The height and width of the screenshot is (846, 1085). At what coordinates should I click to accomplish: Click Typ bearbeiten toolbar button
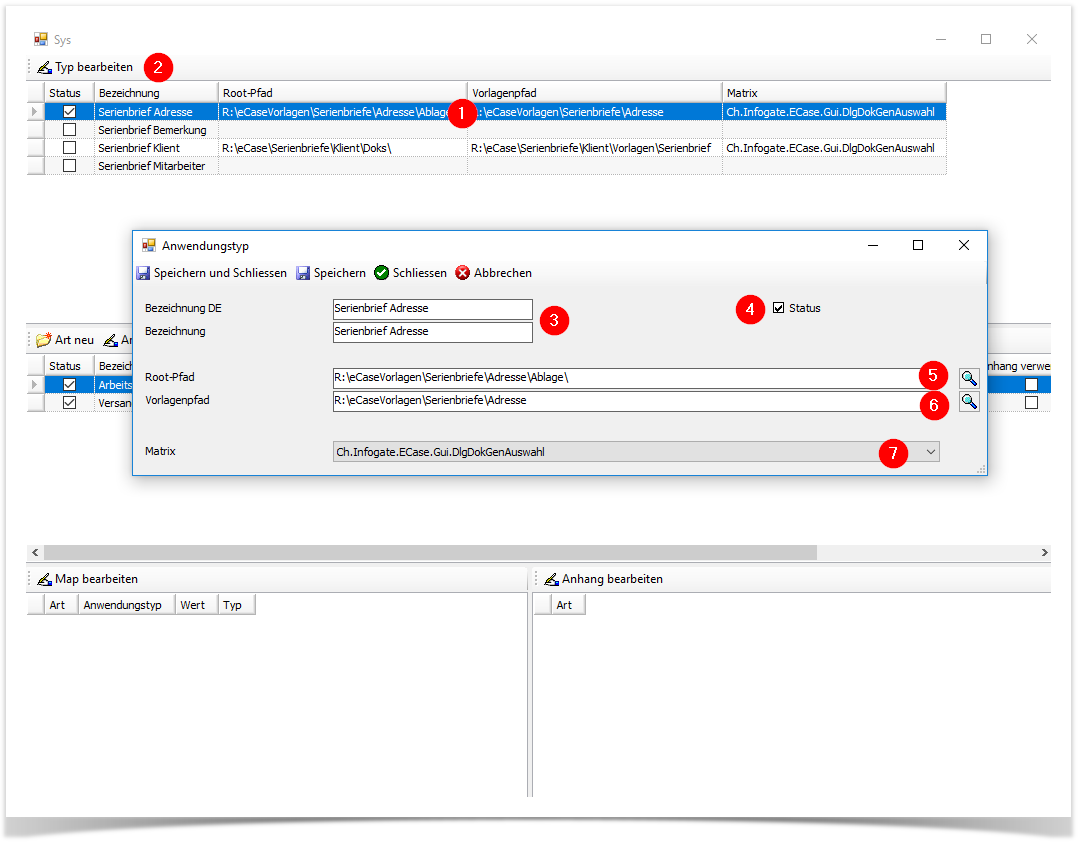[x=85, y=67]
